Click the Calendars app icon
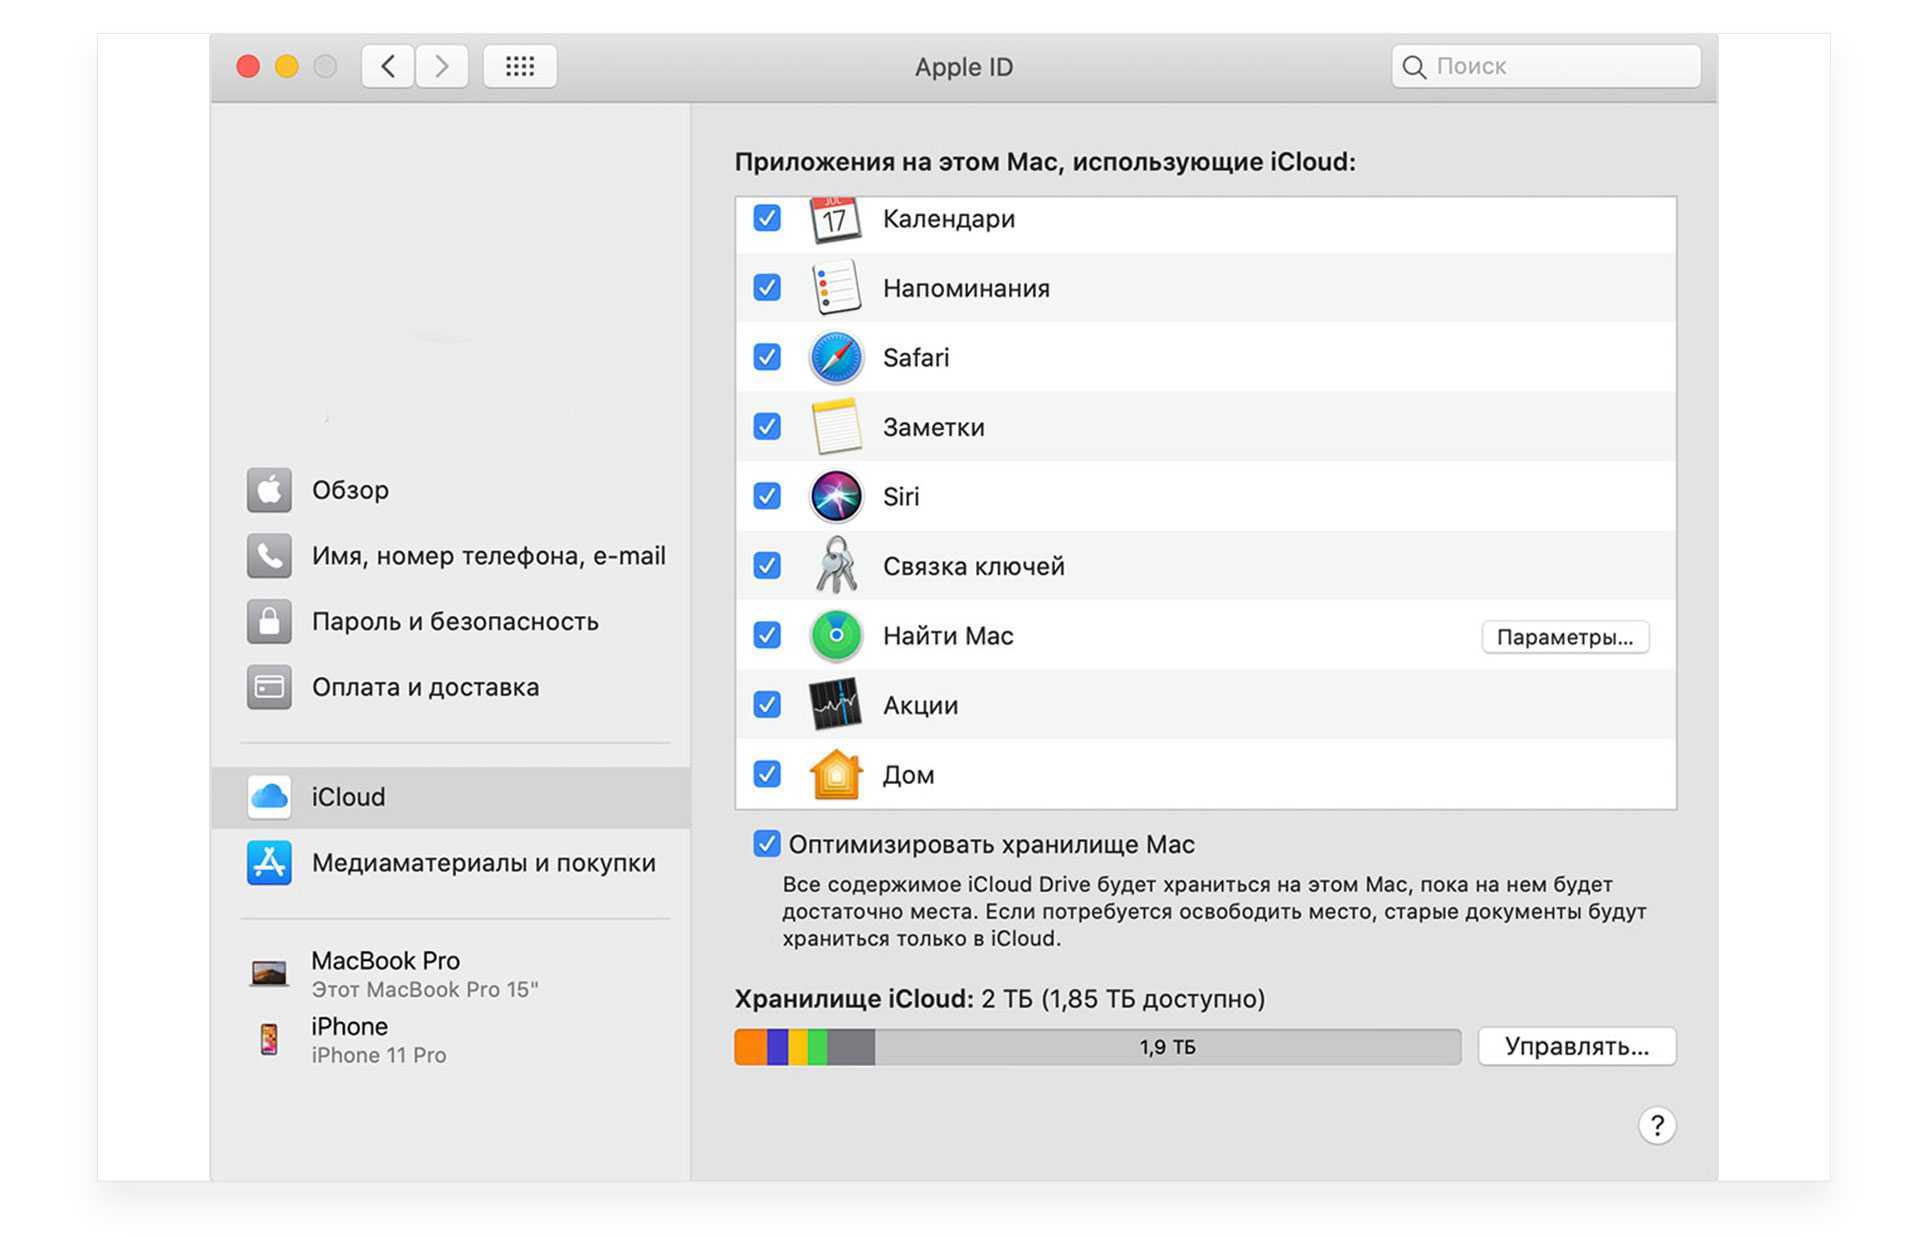This screenshot has height=1237, width=1920. point(835,220)
